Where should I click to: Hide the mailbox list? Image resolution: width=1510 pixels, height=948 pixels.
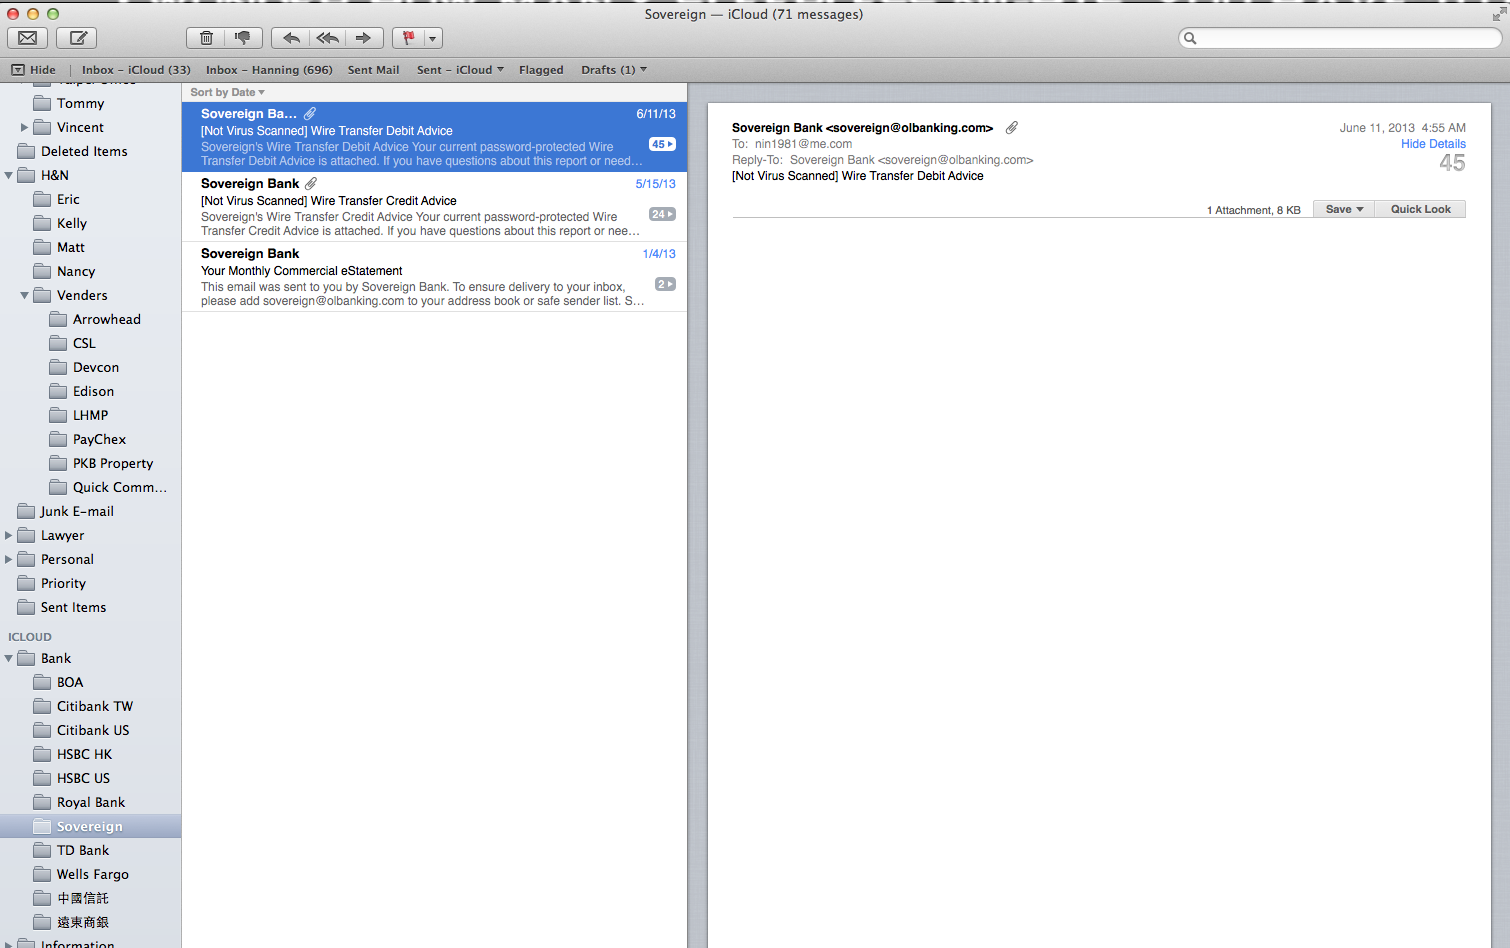[x=34, y=70]
